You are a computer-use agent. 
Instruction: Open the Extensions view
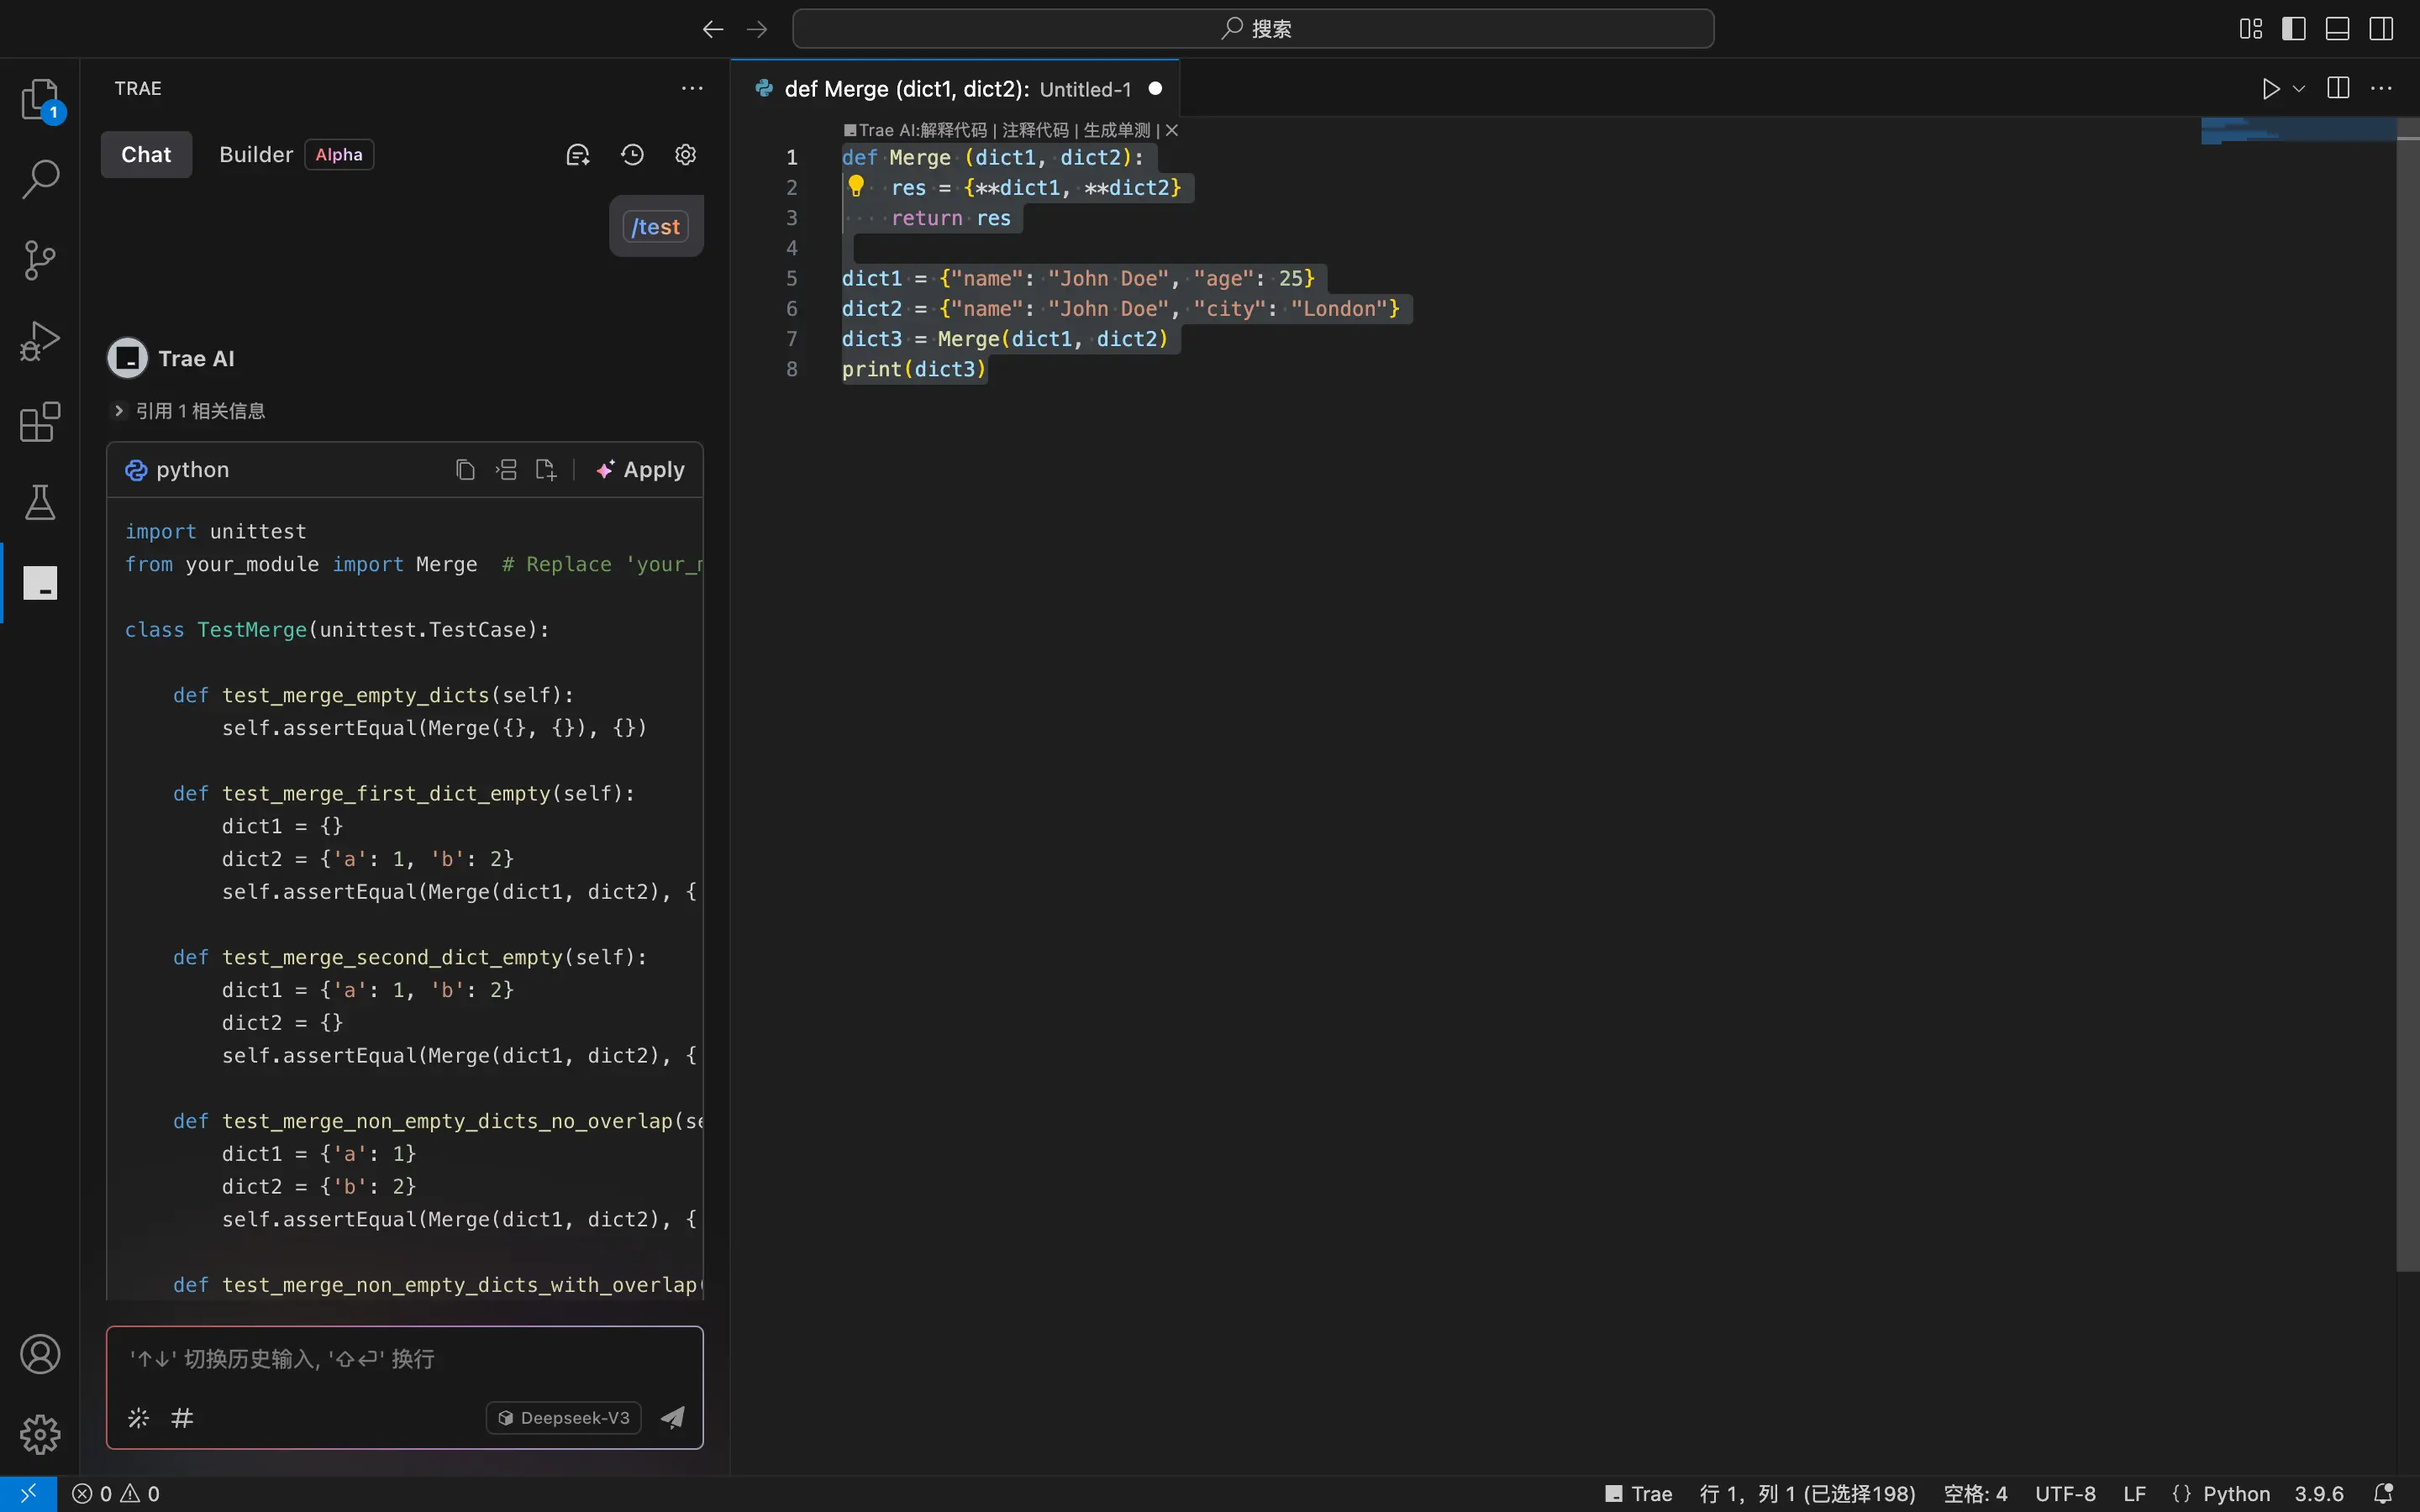click(x=40, y=422)
